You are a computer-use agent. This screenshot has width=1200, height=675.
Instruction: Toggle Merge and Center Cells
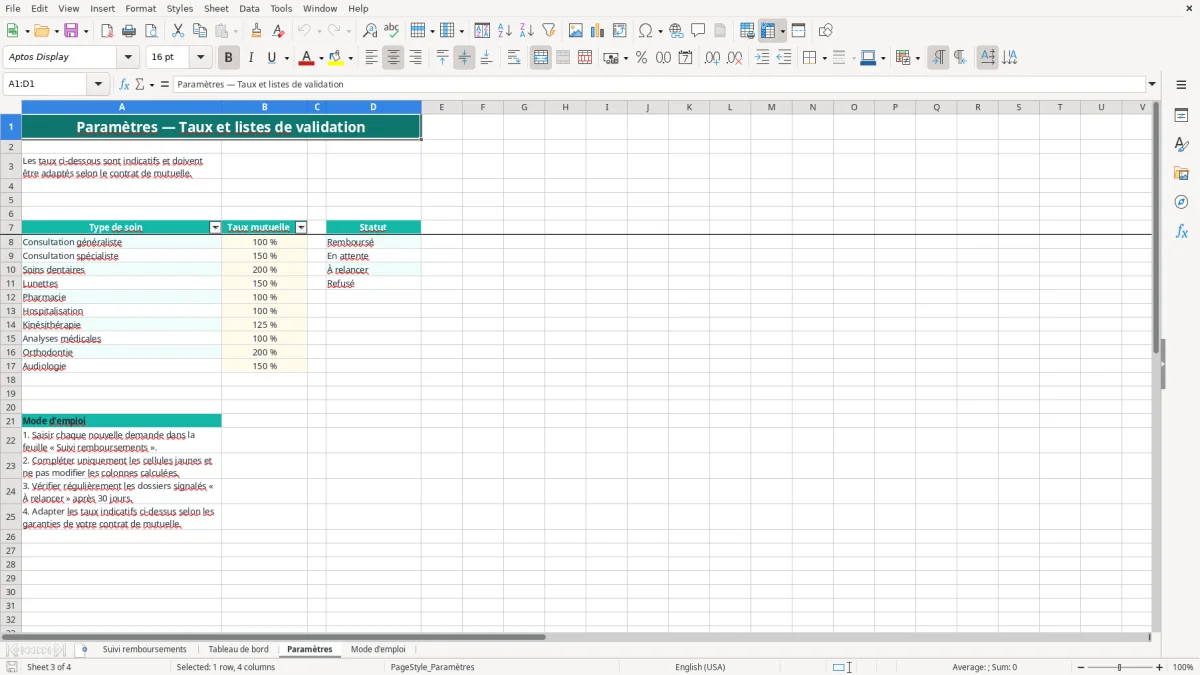click(x=541, y=58)
